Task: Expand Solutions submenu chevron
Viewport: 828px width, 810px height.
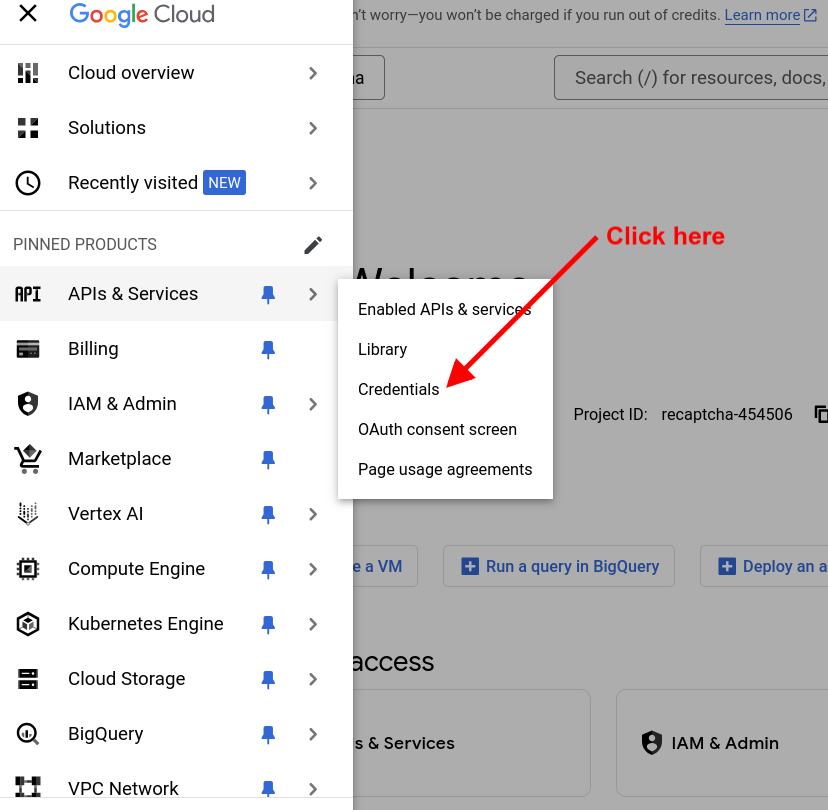Action: tap(313, 128)
